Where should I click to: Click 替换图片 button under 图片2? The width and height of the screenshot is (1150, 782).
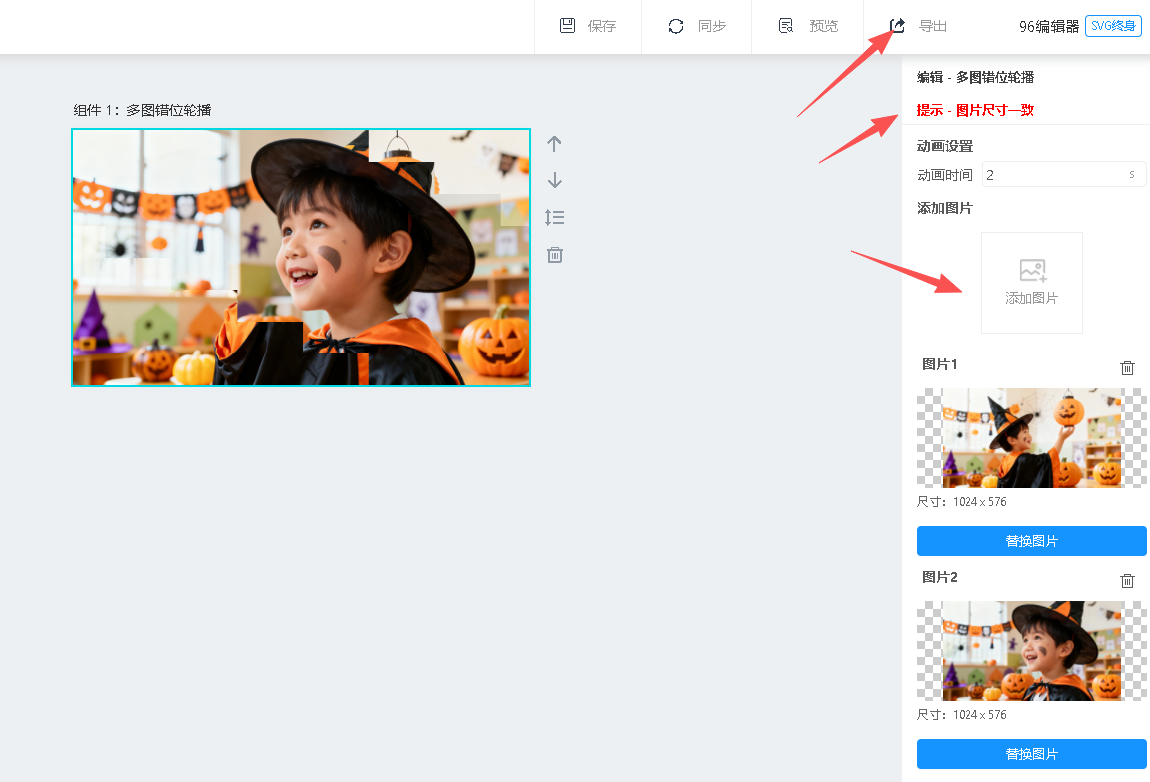pyautogui.click(x=1031, y=754)
